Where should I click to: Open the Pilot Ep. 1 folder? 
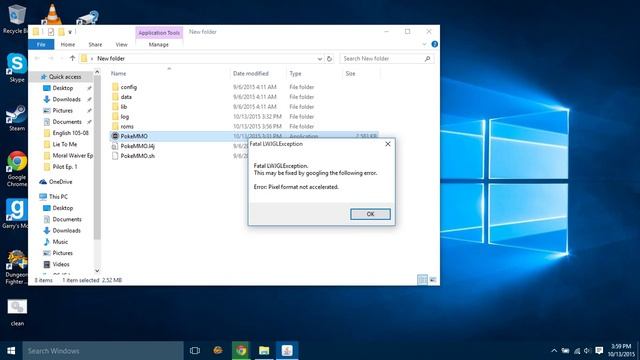(64, 167)
